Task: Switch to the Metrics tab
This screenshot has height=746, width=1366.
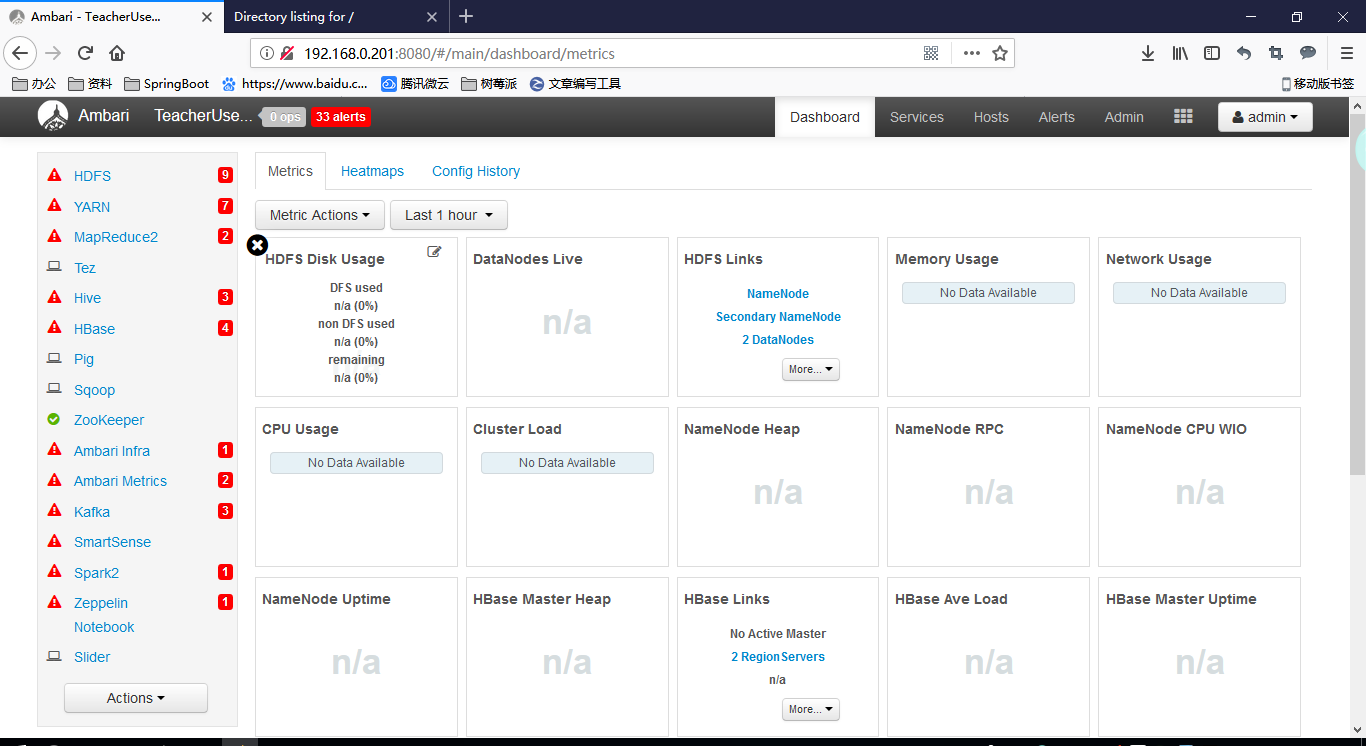Action: click(290, 171)
